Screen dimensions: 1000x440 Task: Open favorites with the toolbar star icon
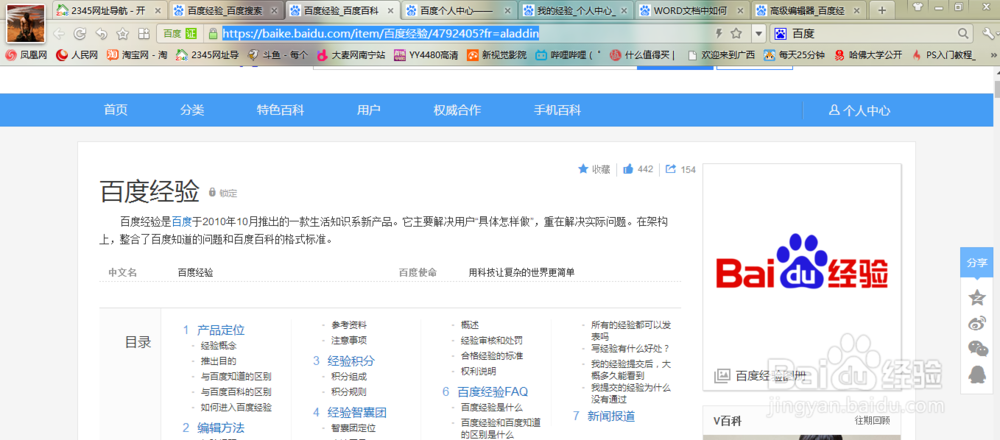pyautogui.click(x=122, y=34)
